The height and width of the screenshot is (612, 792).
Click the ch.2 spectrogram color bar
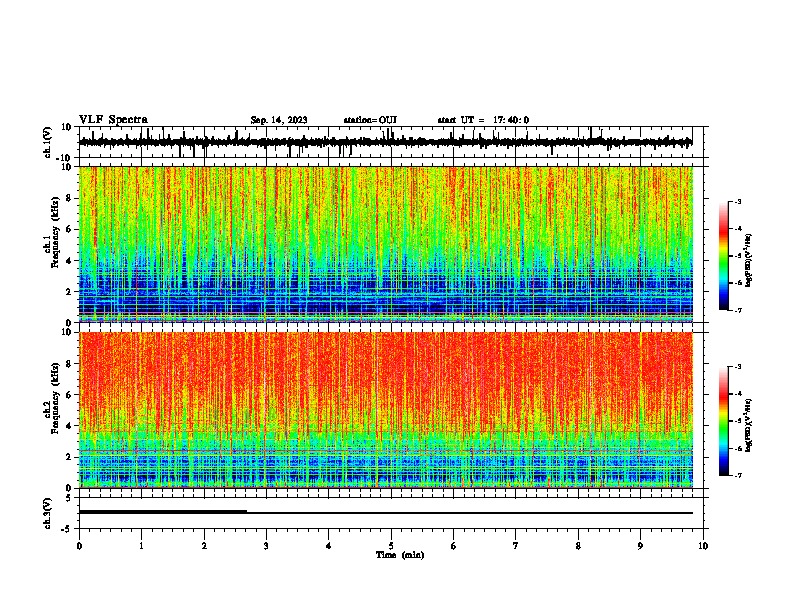723,421
